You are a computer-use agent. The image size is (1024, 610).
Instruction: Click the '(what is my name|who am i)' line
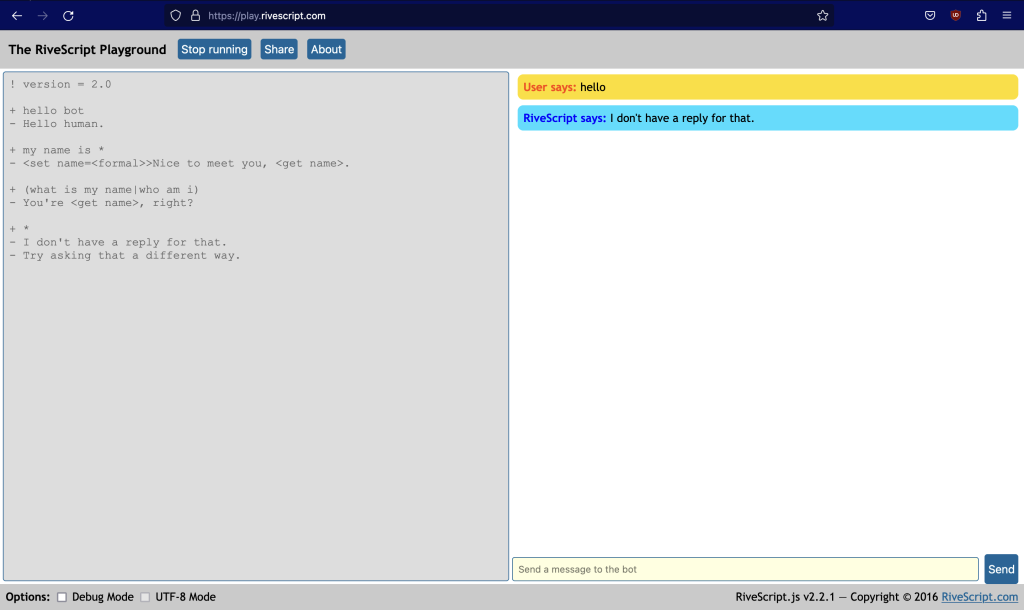point(104,189)
